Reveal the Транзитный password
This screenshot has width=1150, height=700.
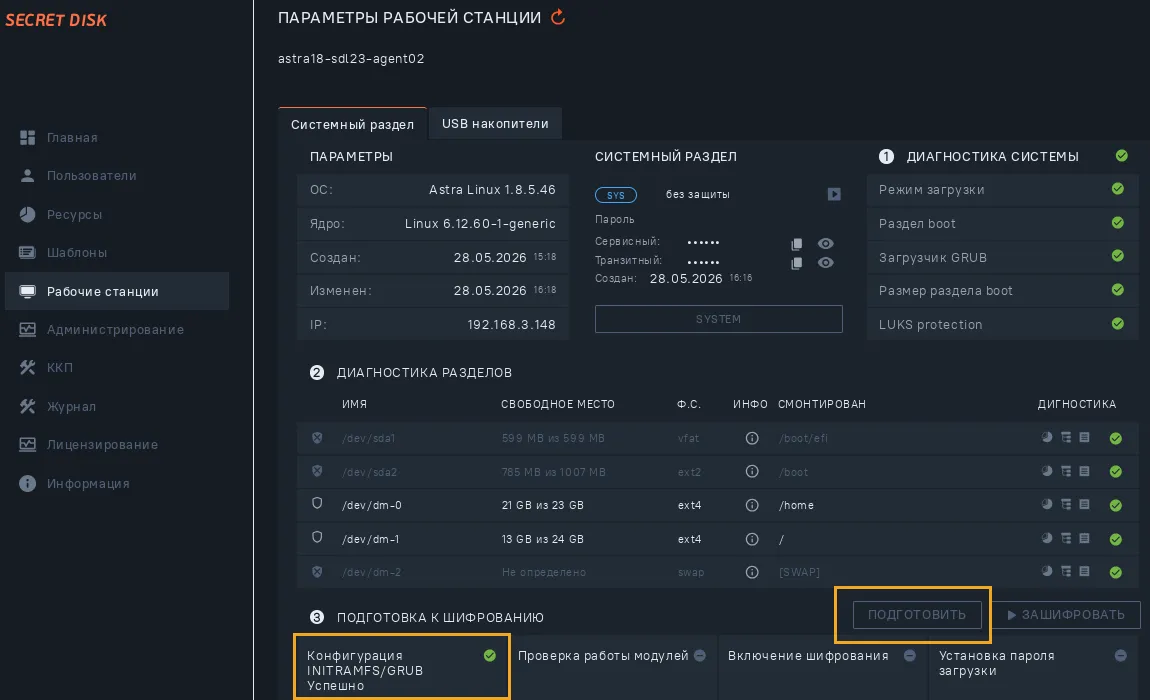826,263
